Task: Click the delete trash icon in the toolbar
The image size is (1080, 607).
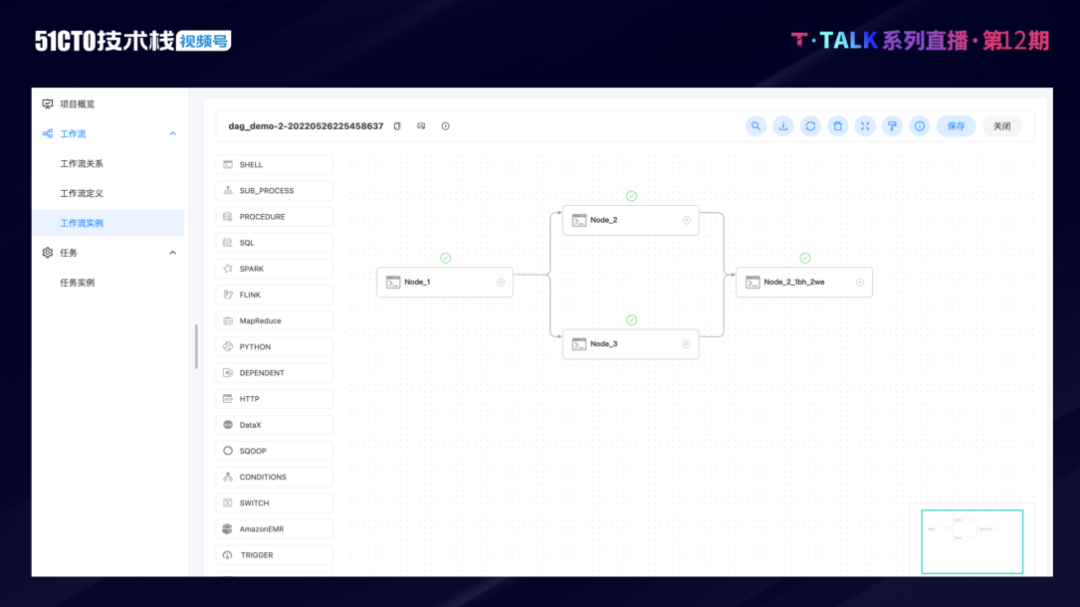Action: (838, 126)
